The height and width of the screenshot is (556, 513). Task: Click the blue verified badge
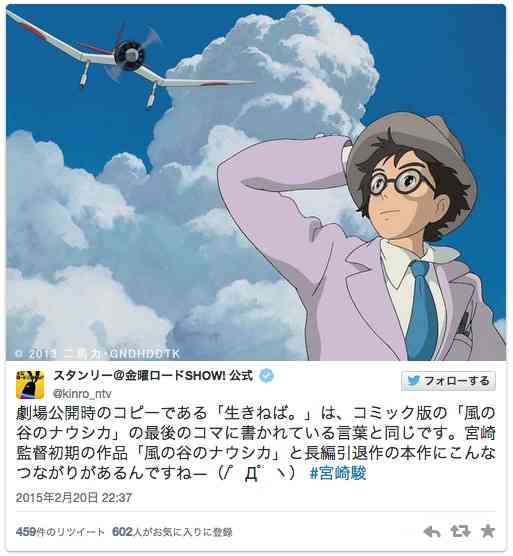point(266,376)
